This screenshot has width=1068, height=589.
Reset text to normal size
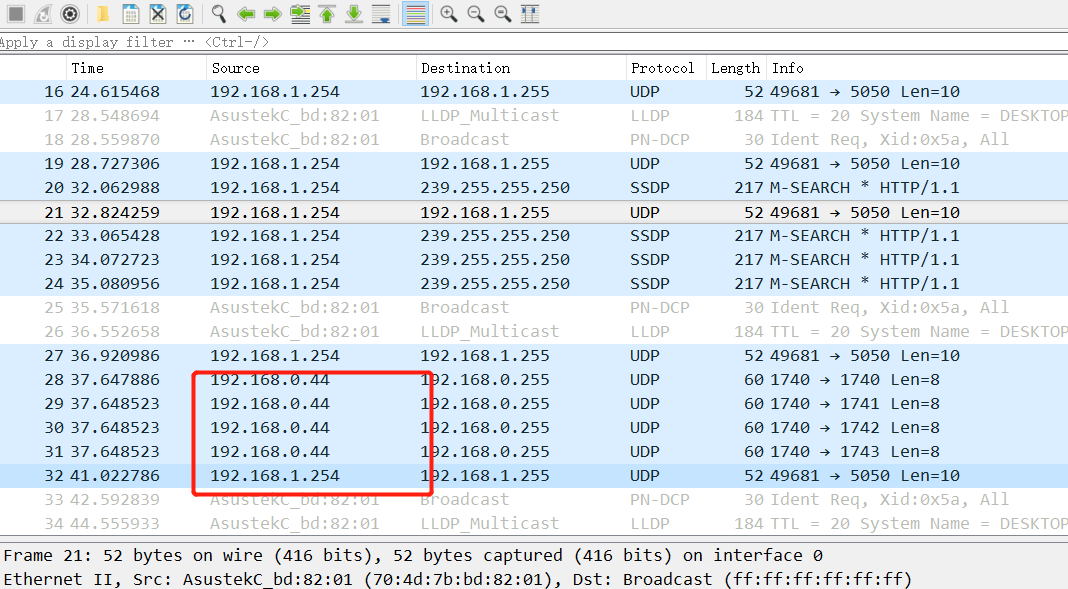pos(503,14)
